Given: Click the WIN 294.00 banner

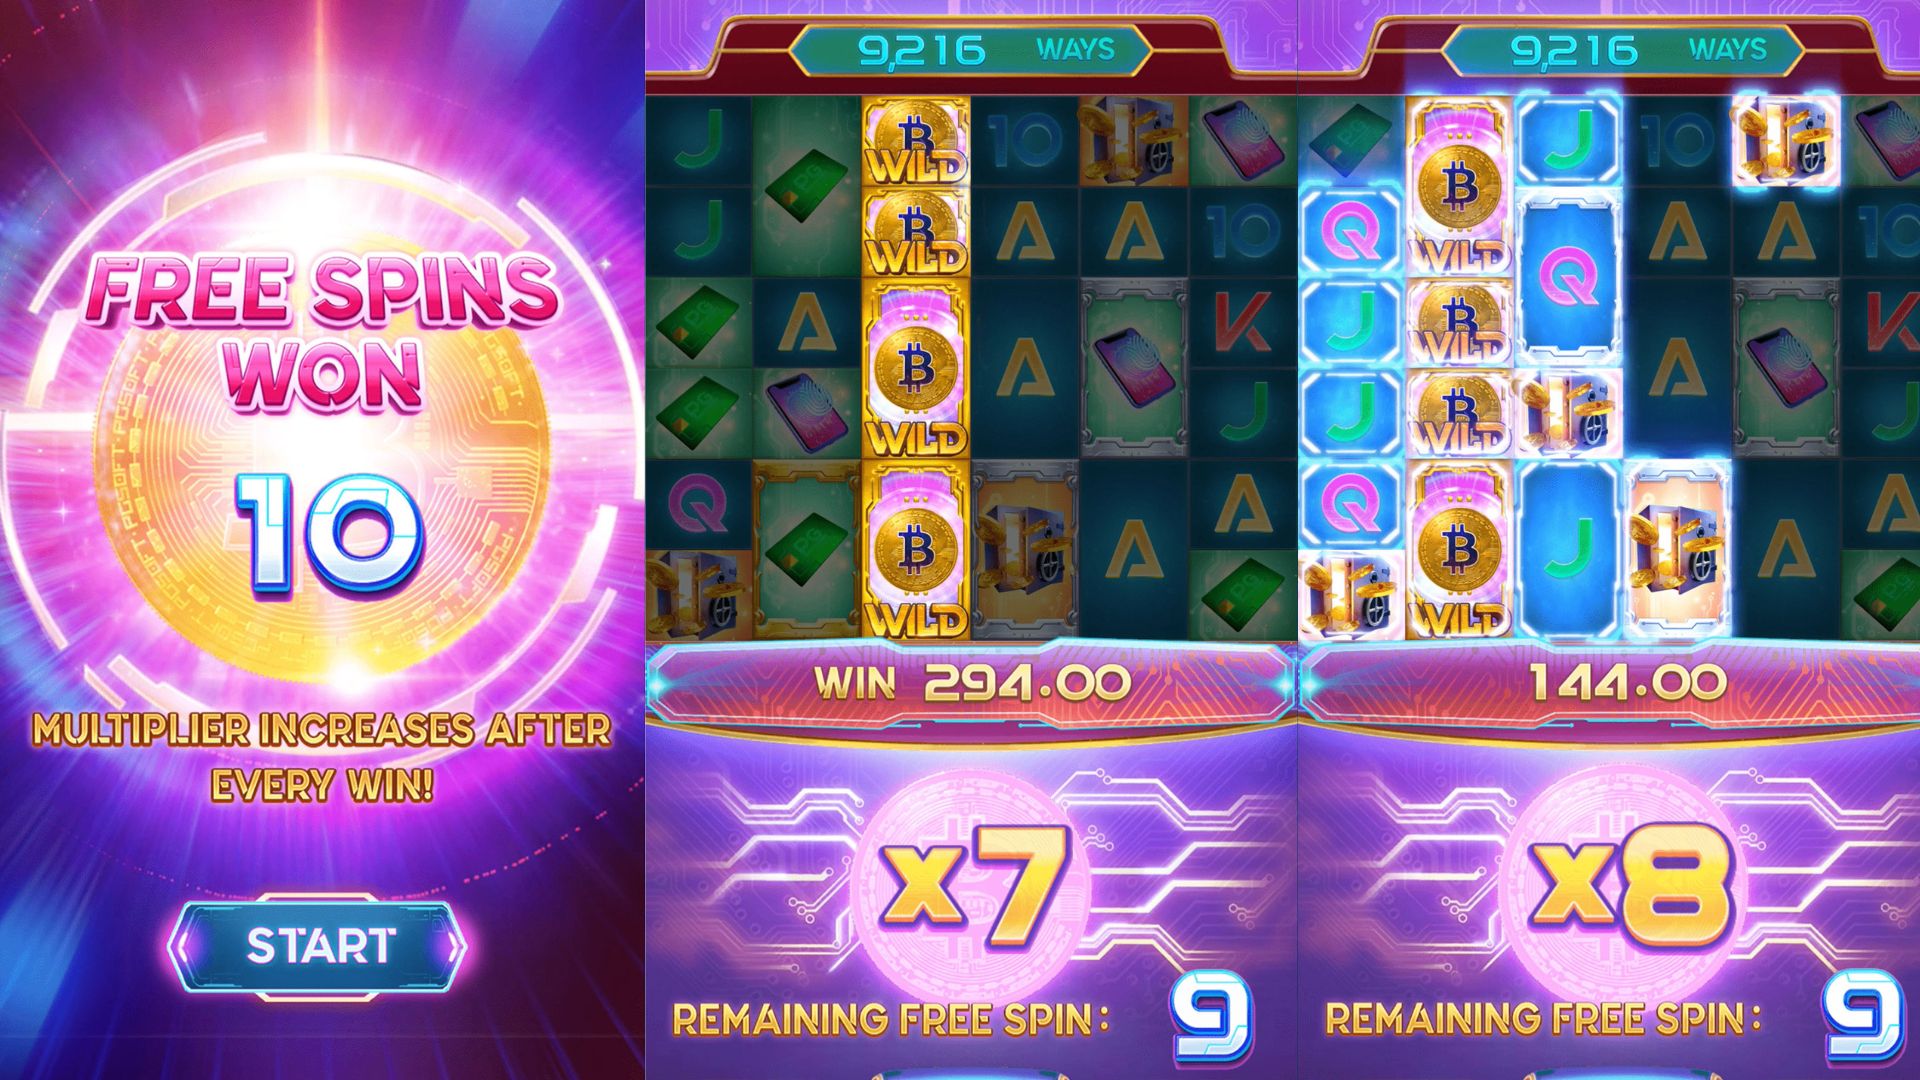Looking at the screenshot, I should [x=972, y=683].
